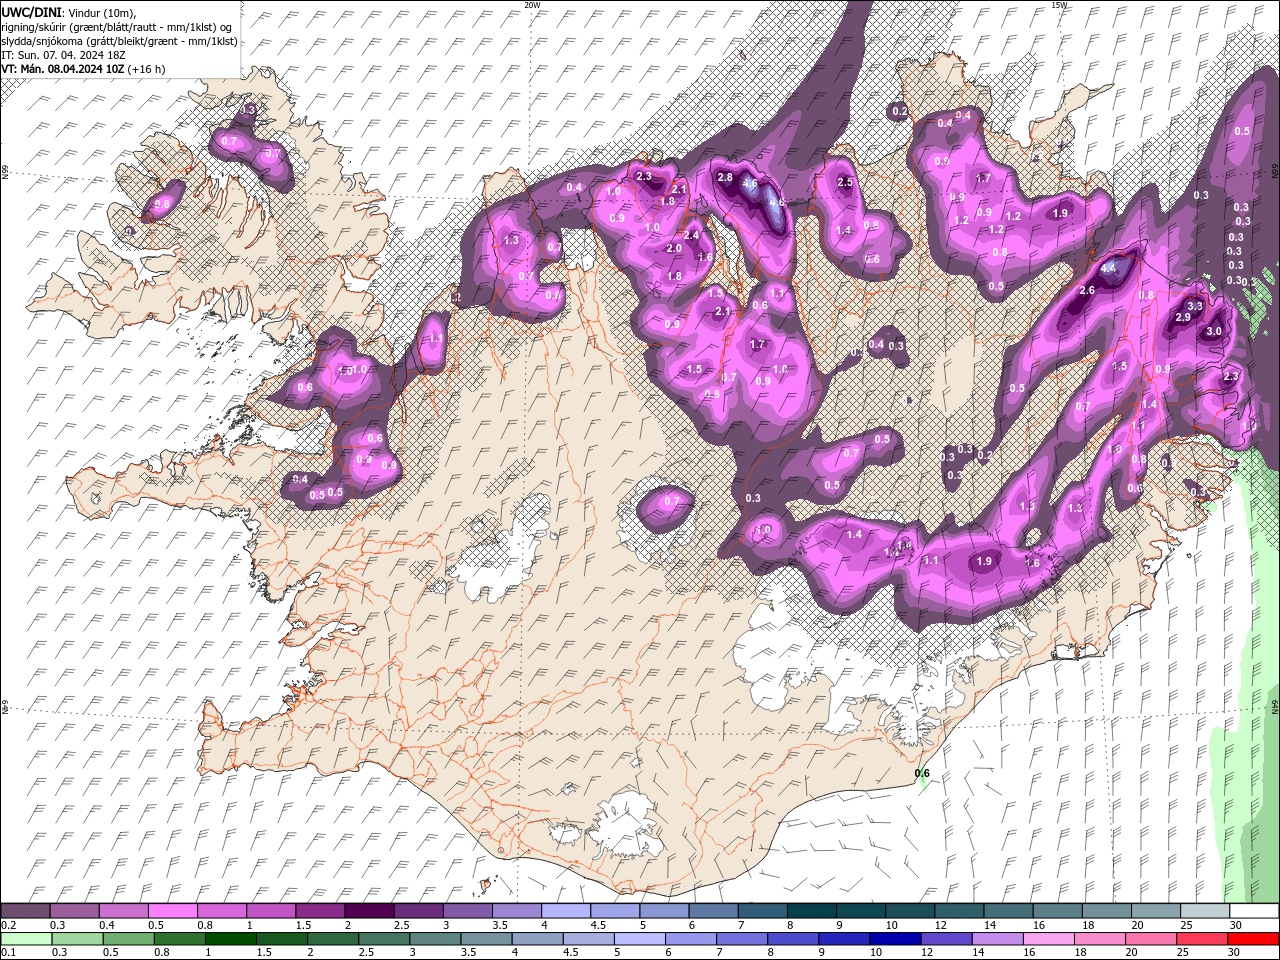Screen dimensions: 1280x960
Task: Click the 'UWC/DINI: Vindur (10m),' title line
Action: (x=69, y=12)
